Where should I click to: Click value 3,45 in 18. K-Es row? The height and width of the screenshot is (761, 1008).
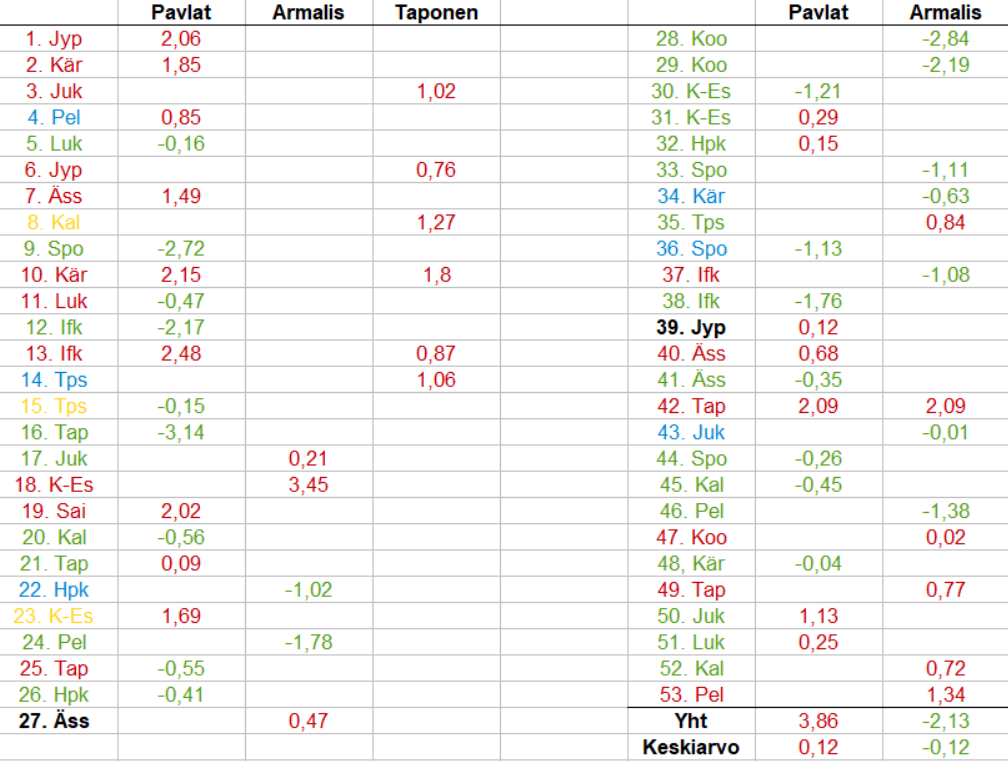coord(308,485)
